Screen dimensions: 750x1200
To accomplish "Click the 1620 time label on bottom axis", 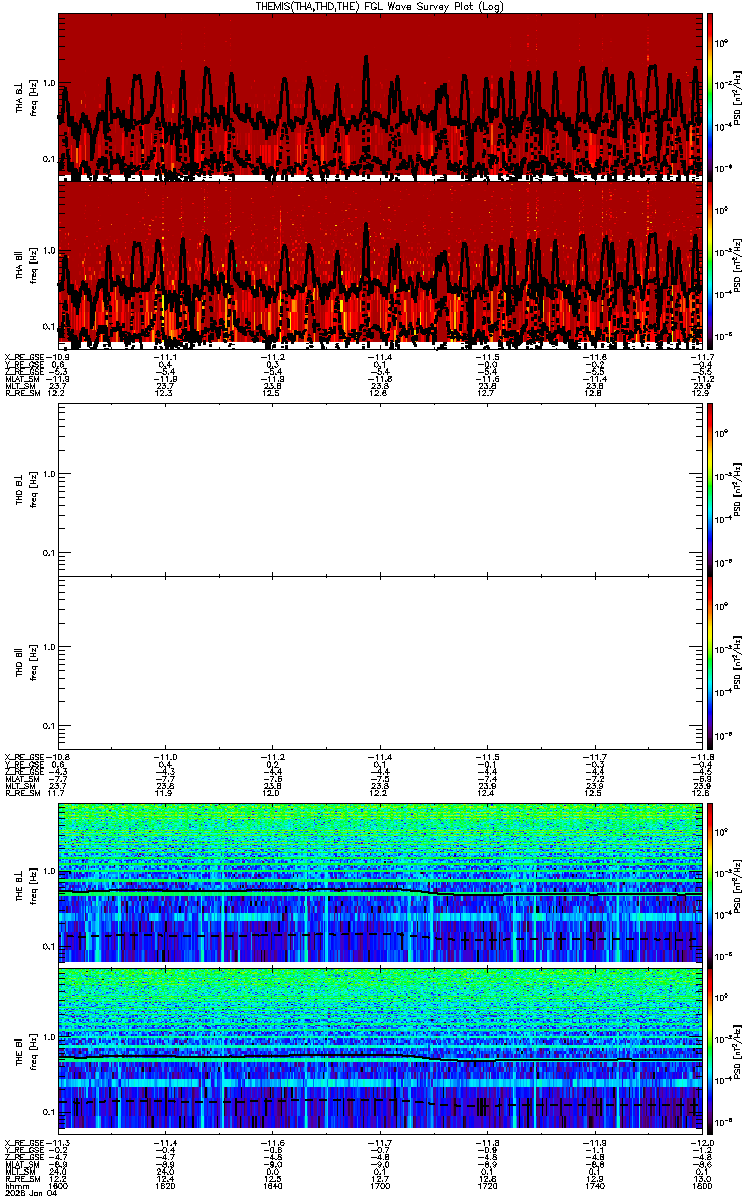I will pyautogui.click(x=166, y=1186).
